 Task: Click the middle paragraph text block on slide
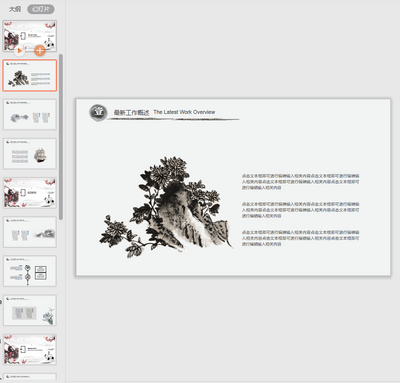click(300, 210)
